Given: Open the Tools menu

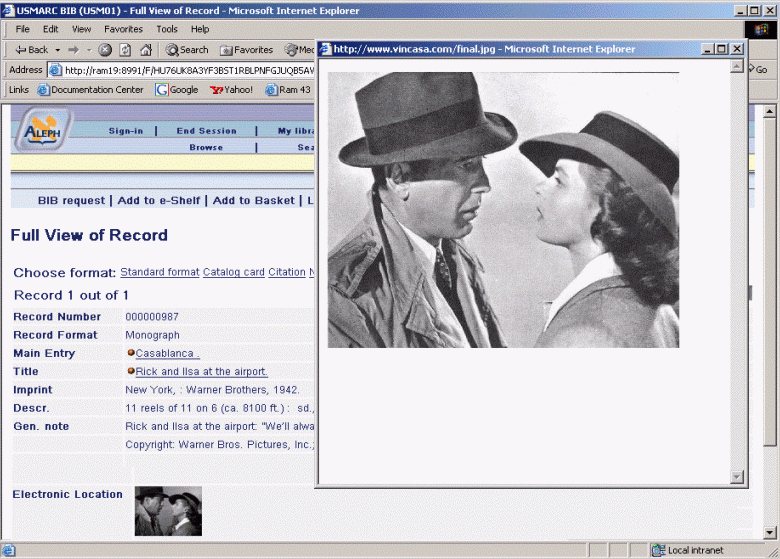Looking at the screenshot, I should pos(167,29).
